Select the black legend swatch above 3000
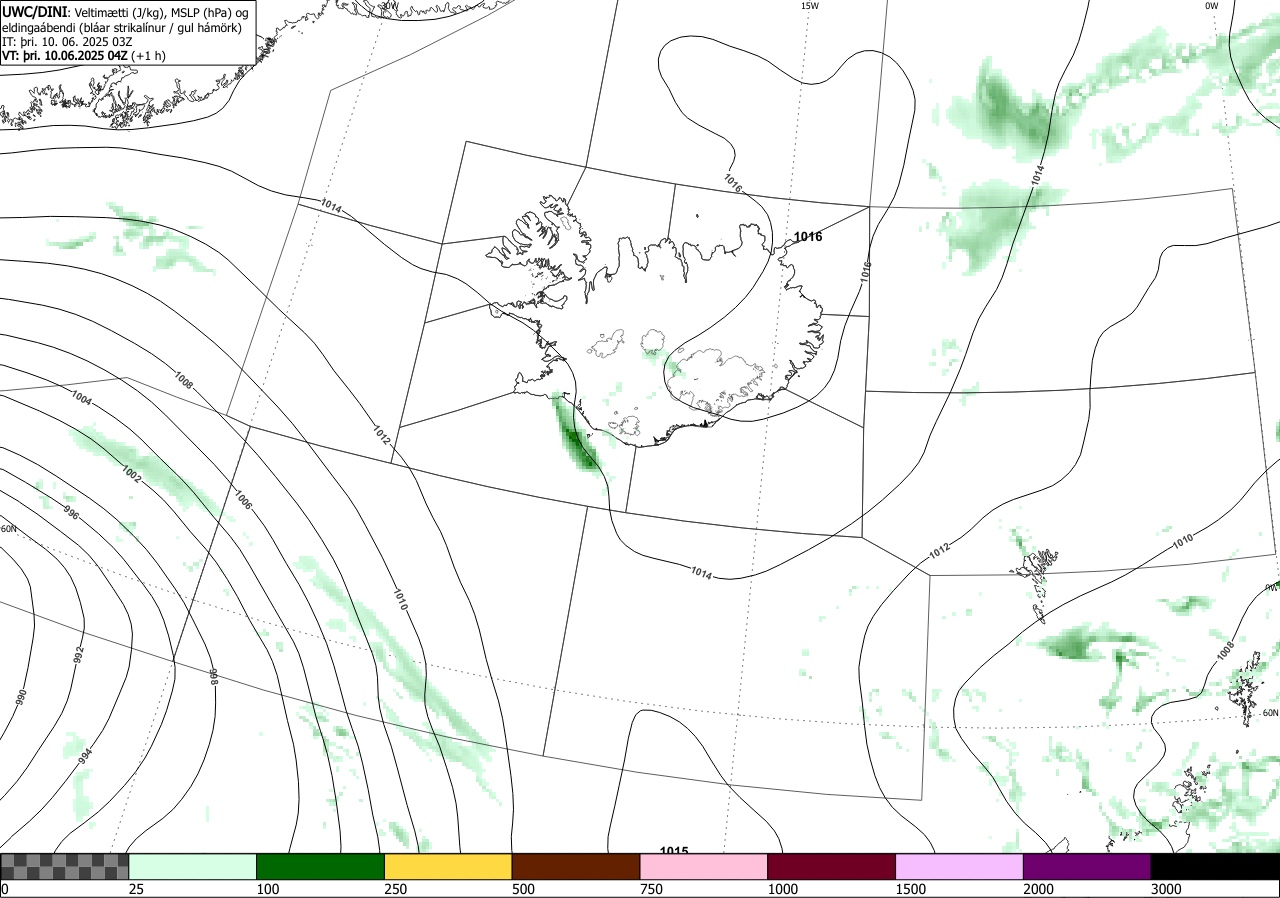 pyautogui.click(x=1215, y=866)
